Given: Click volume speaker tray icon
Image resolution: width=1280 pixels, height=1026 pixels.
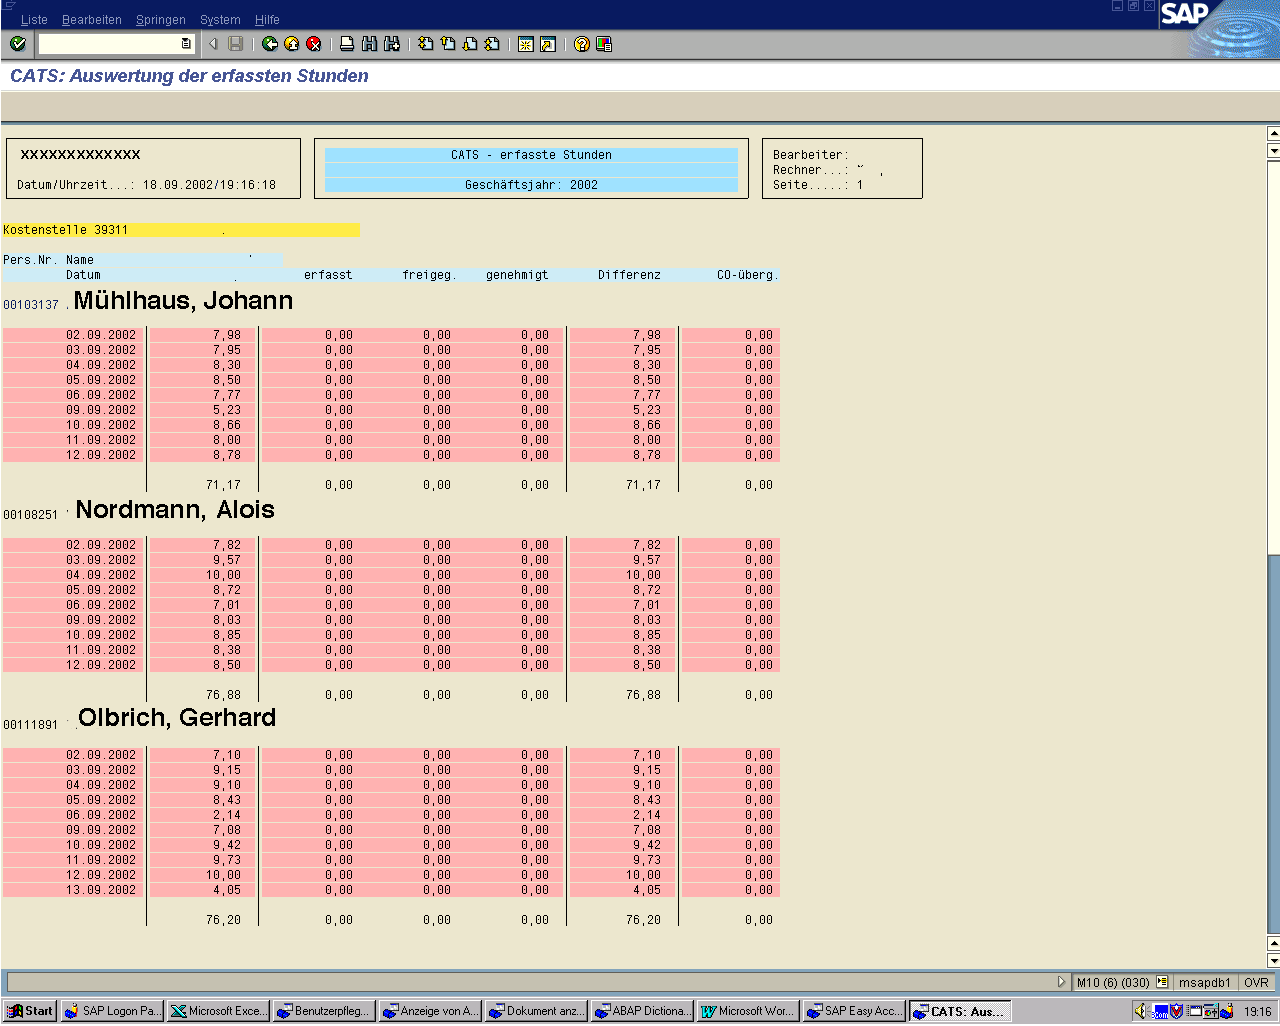Looking at the screenshot, I should pyautogui.click(x=1141, y=1011).
